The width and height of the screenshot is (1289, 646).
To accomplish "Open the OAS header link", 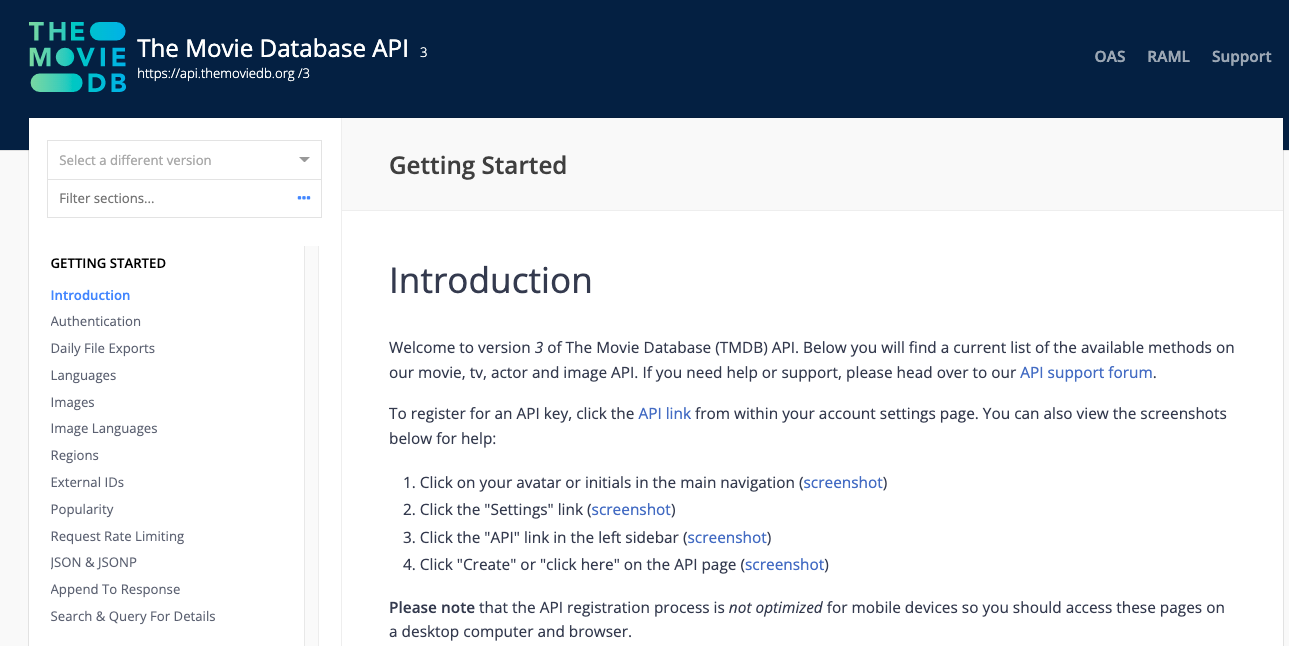I will click(1110, 56).
